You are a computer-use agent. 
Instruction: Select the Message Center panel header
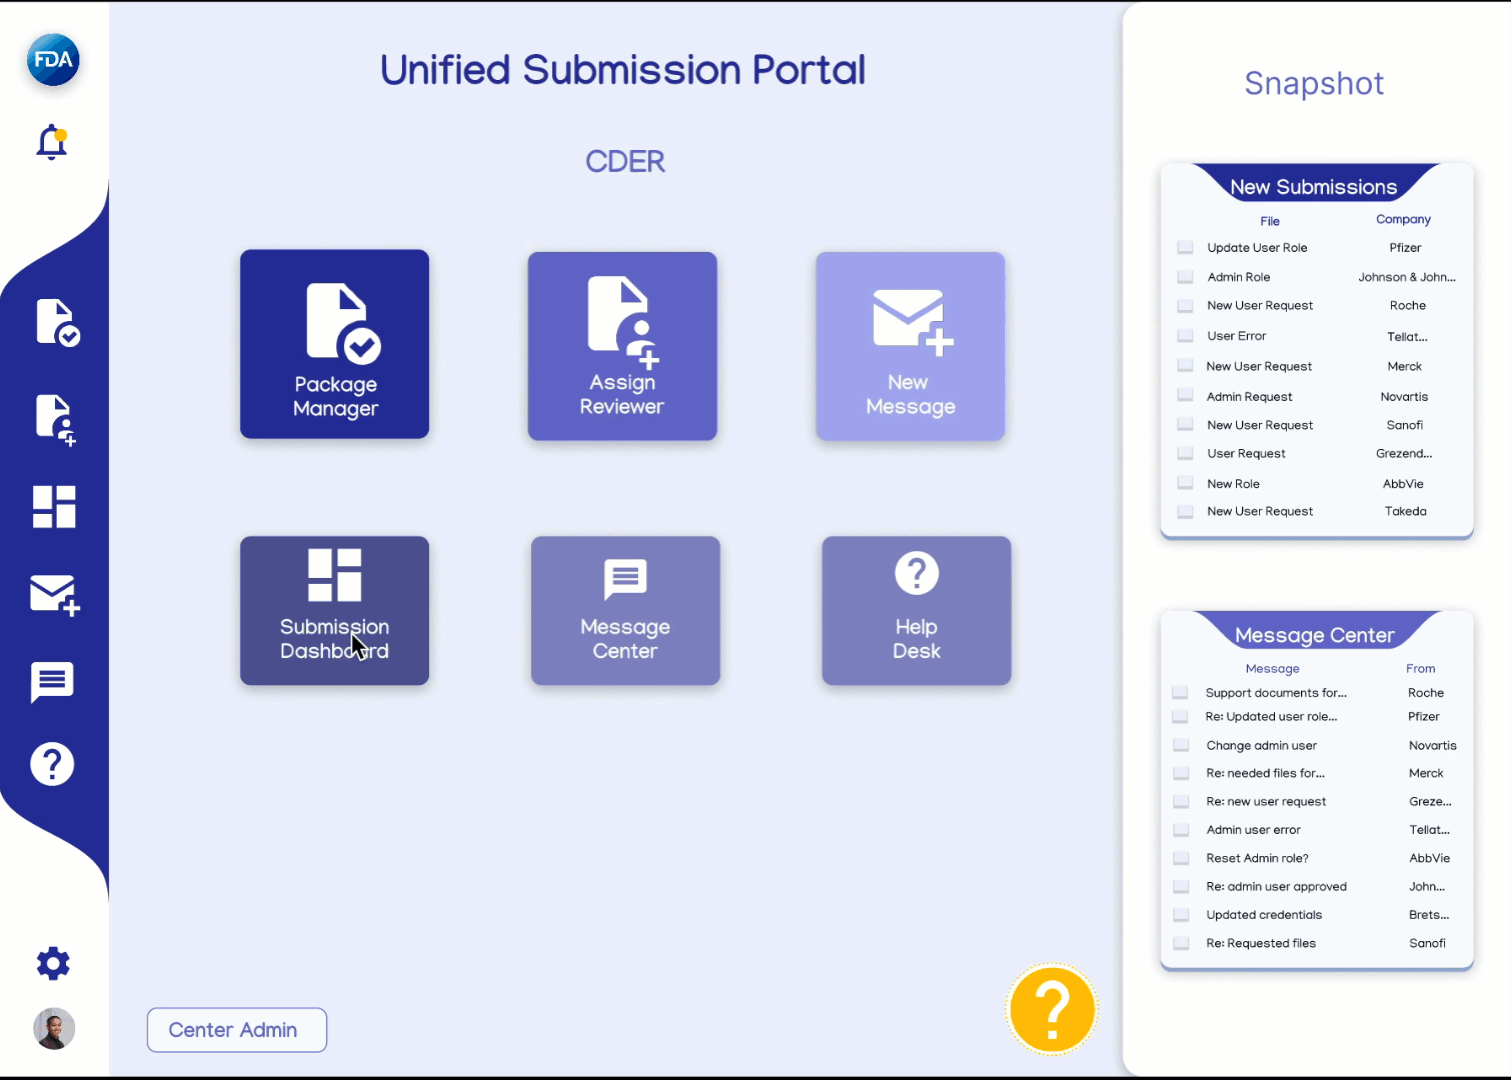click(x=1314, y=634)
